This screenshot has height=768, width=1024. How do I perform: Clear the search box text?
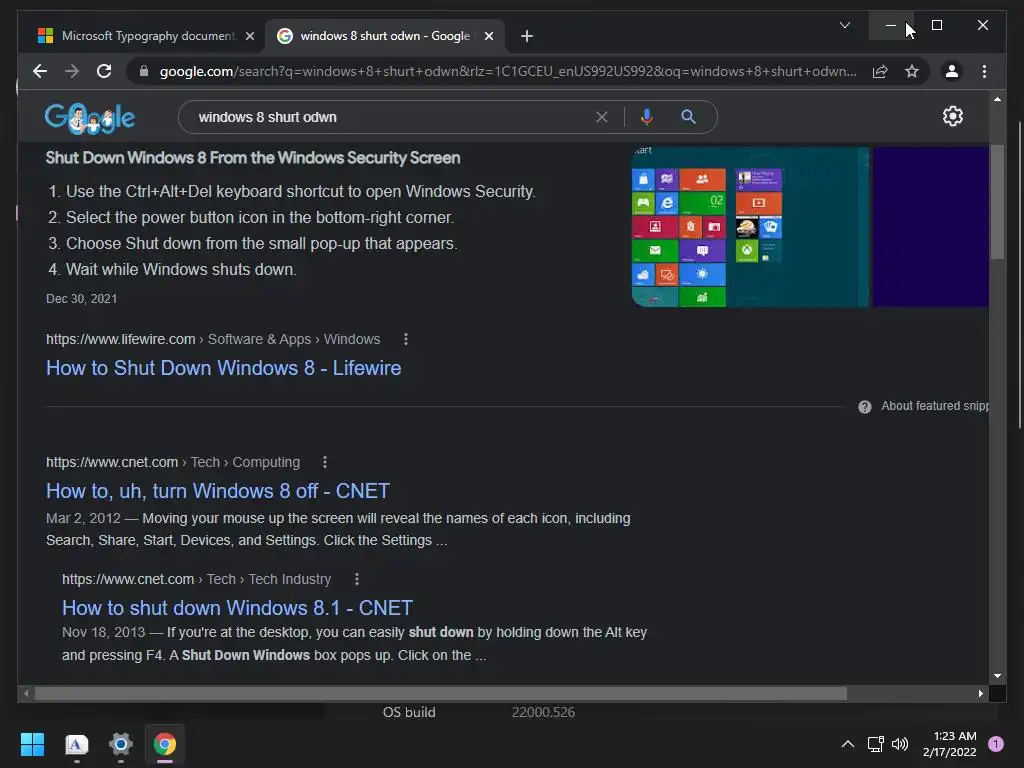(x=601, y=117)
